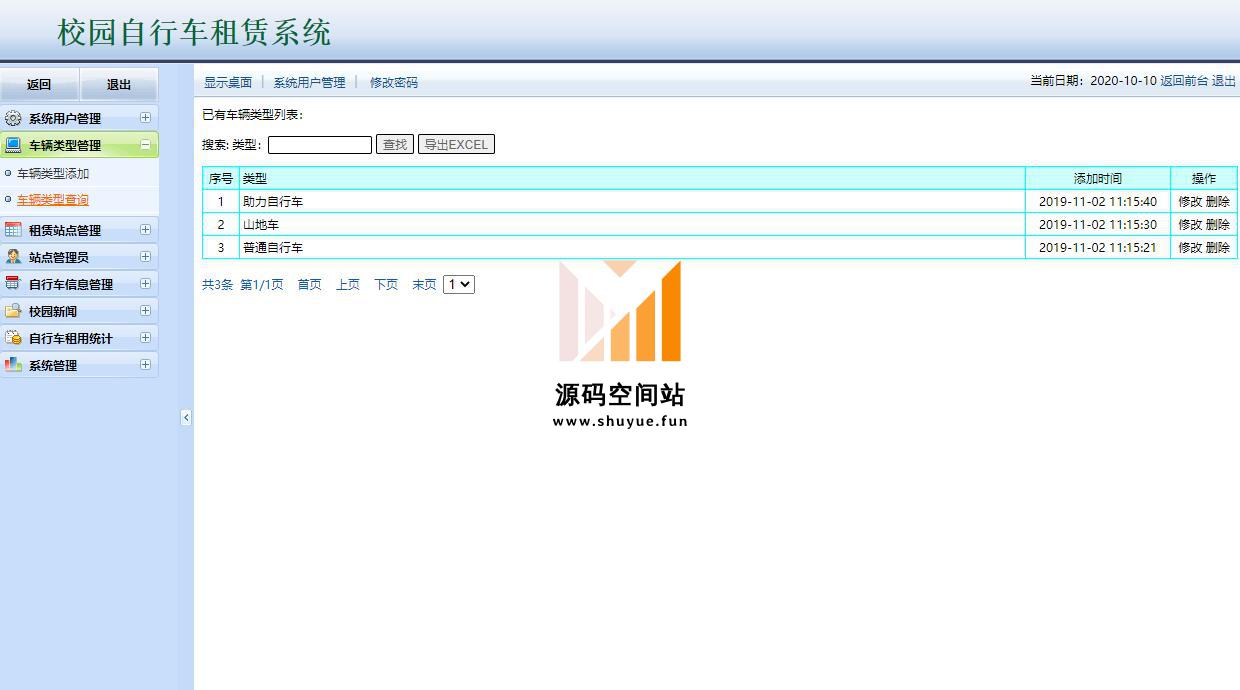Click the 共3条 record count text
Viewport: 1240px width, 690px height.
coord(217,284)
